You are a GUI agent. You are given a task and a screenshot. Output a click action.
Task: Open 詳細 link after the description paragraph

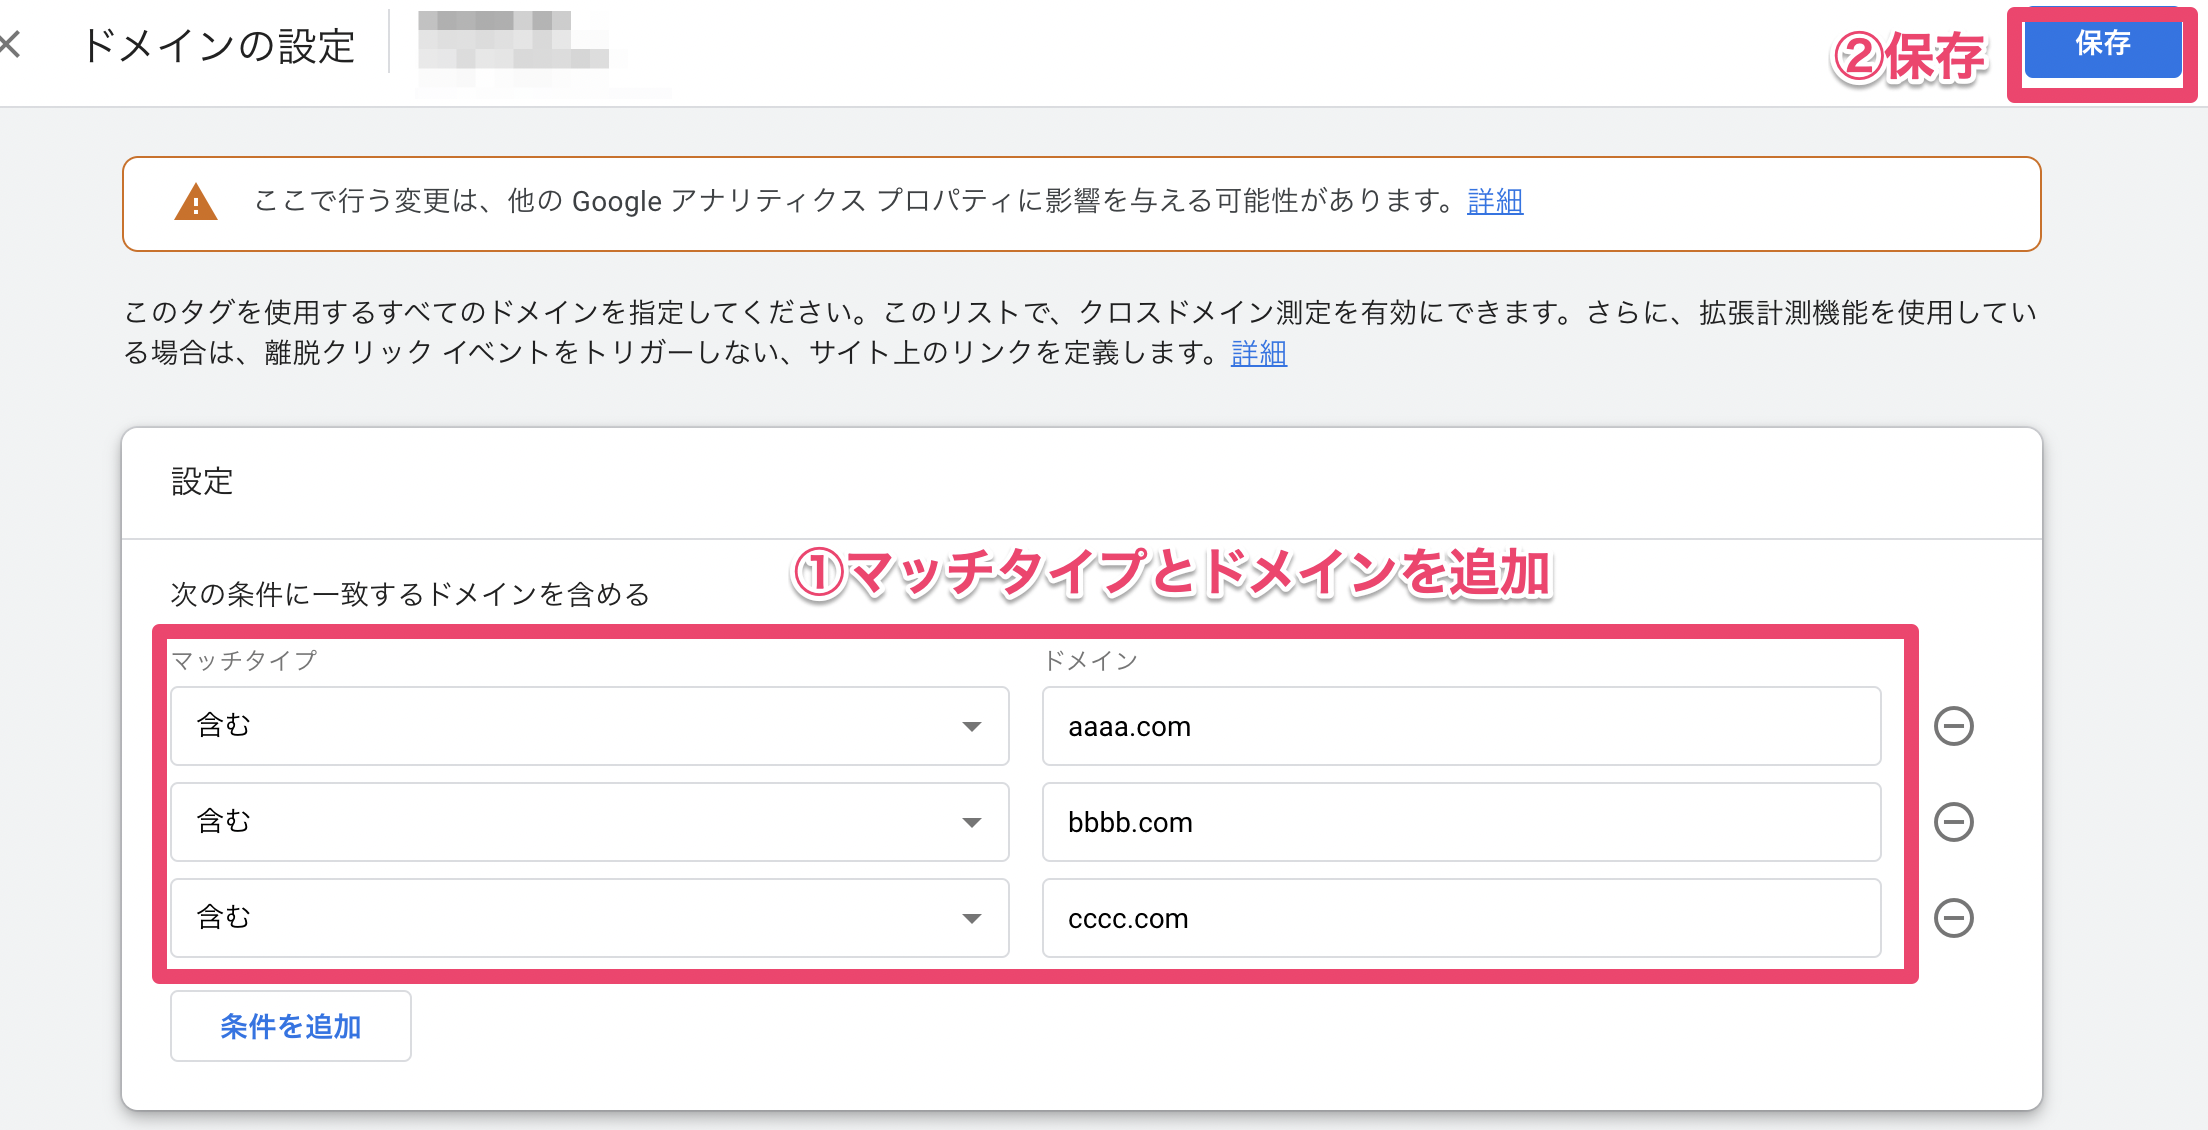tap(1258, 353)
